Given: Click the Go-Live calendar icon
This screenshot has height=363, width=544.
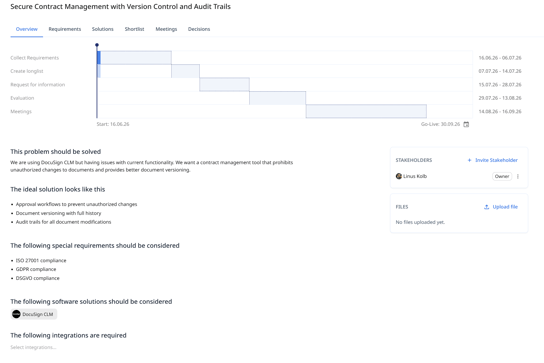Looking at the screenshot, I should 466,124.
